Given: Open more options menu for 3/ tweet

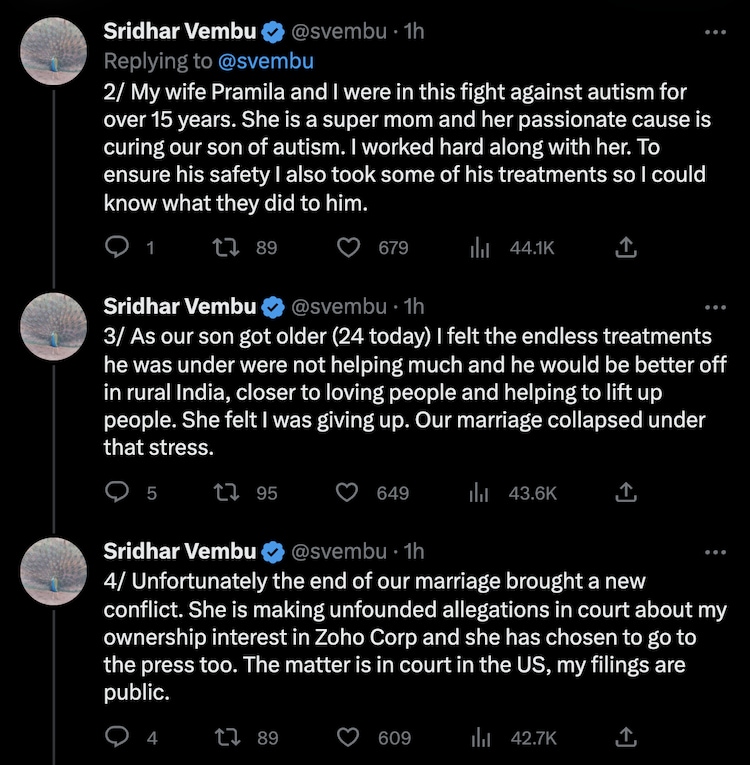Looking at the screenshot, I should (715, 306).
